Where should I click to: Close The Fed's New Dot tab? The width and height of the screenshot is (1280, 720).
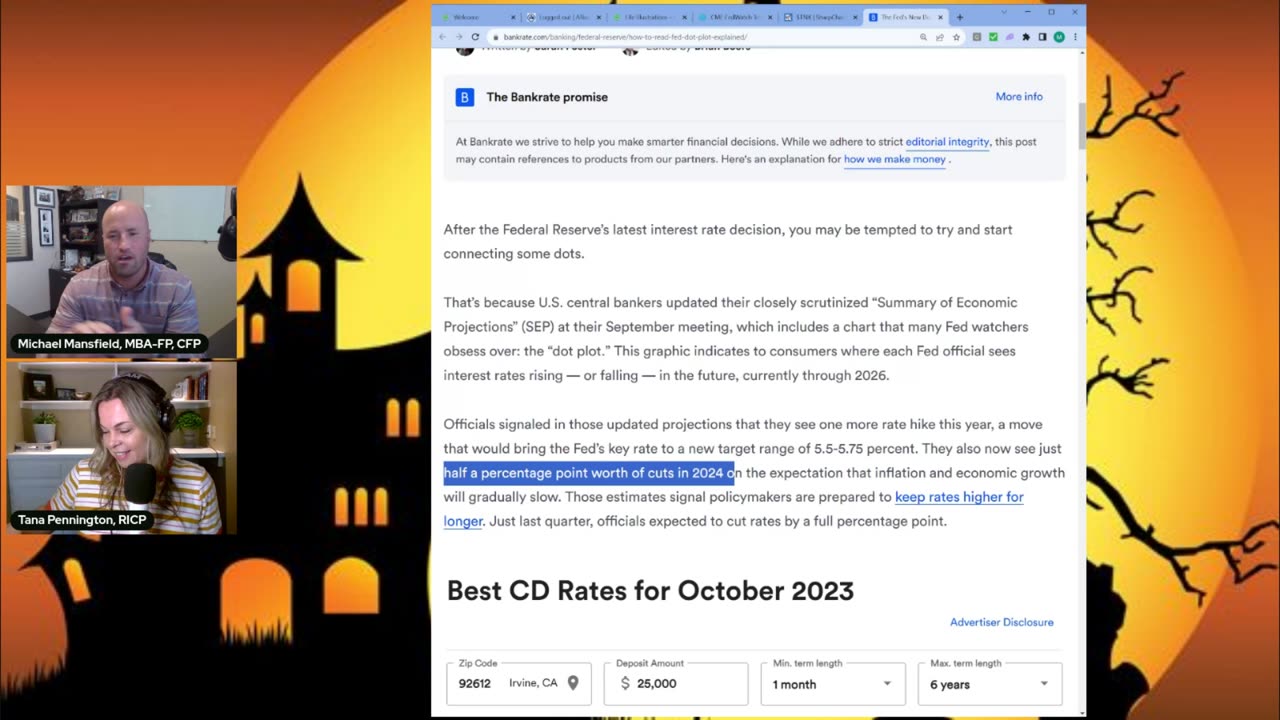(x=940, y=17)
